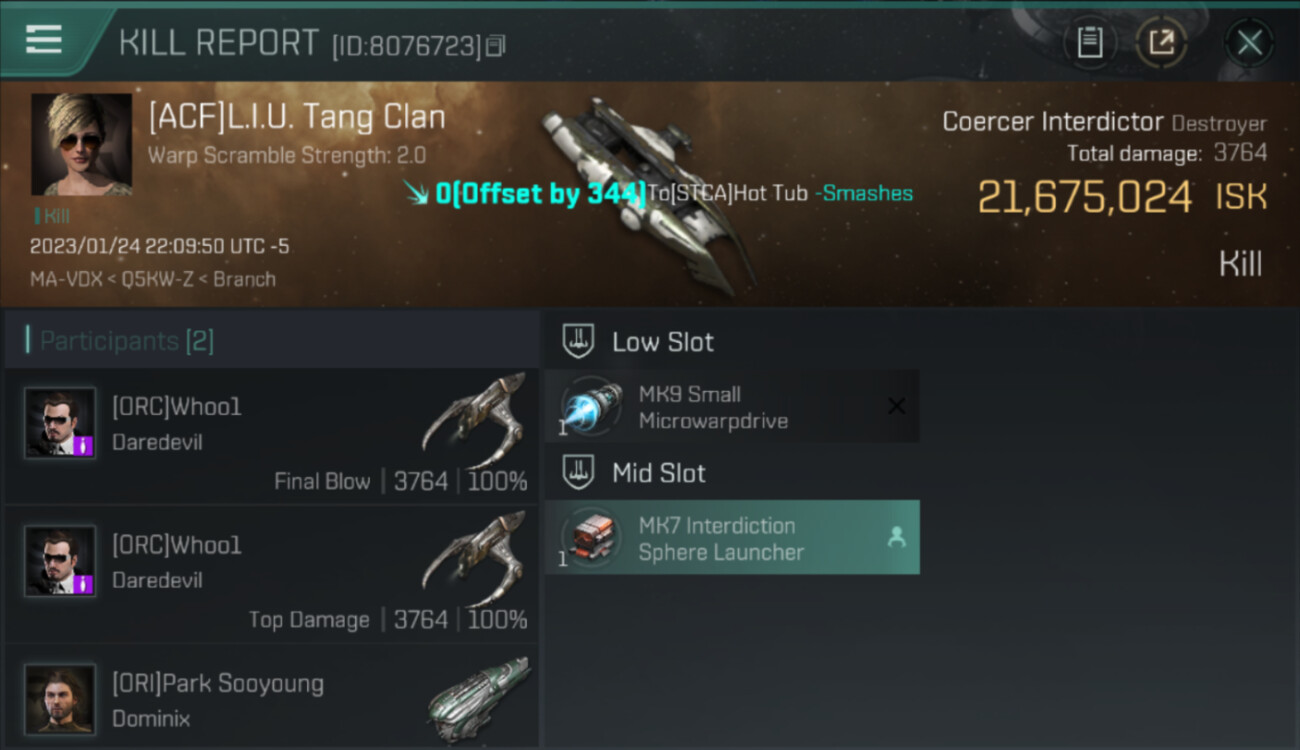Click person icon on Interdiction Sphere Launcher
The height and width of the screenshot is (750, 1300).
[896, 538]
